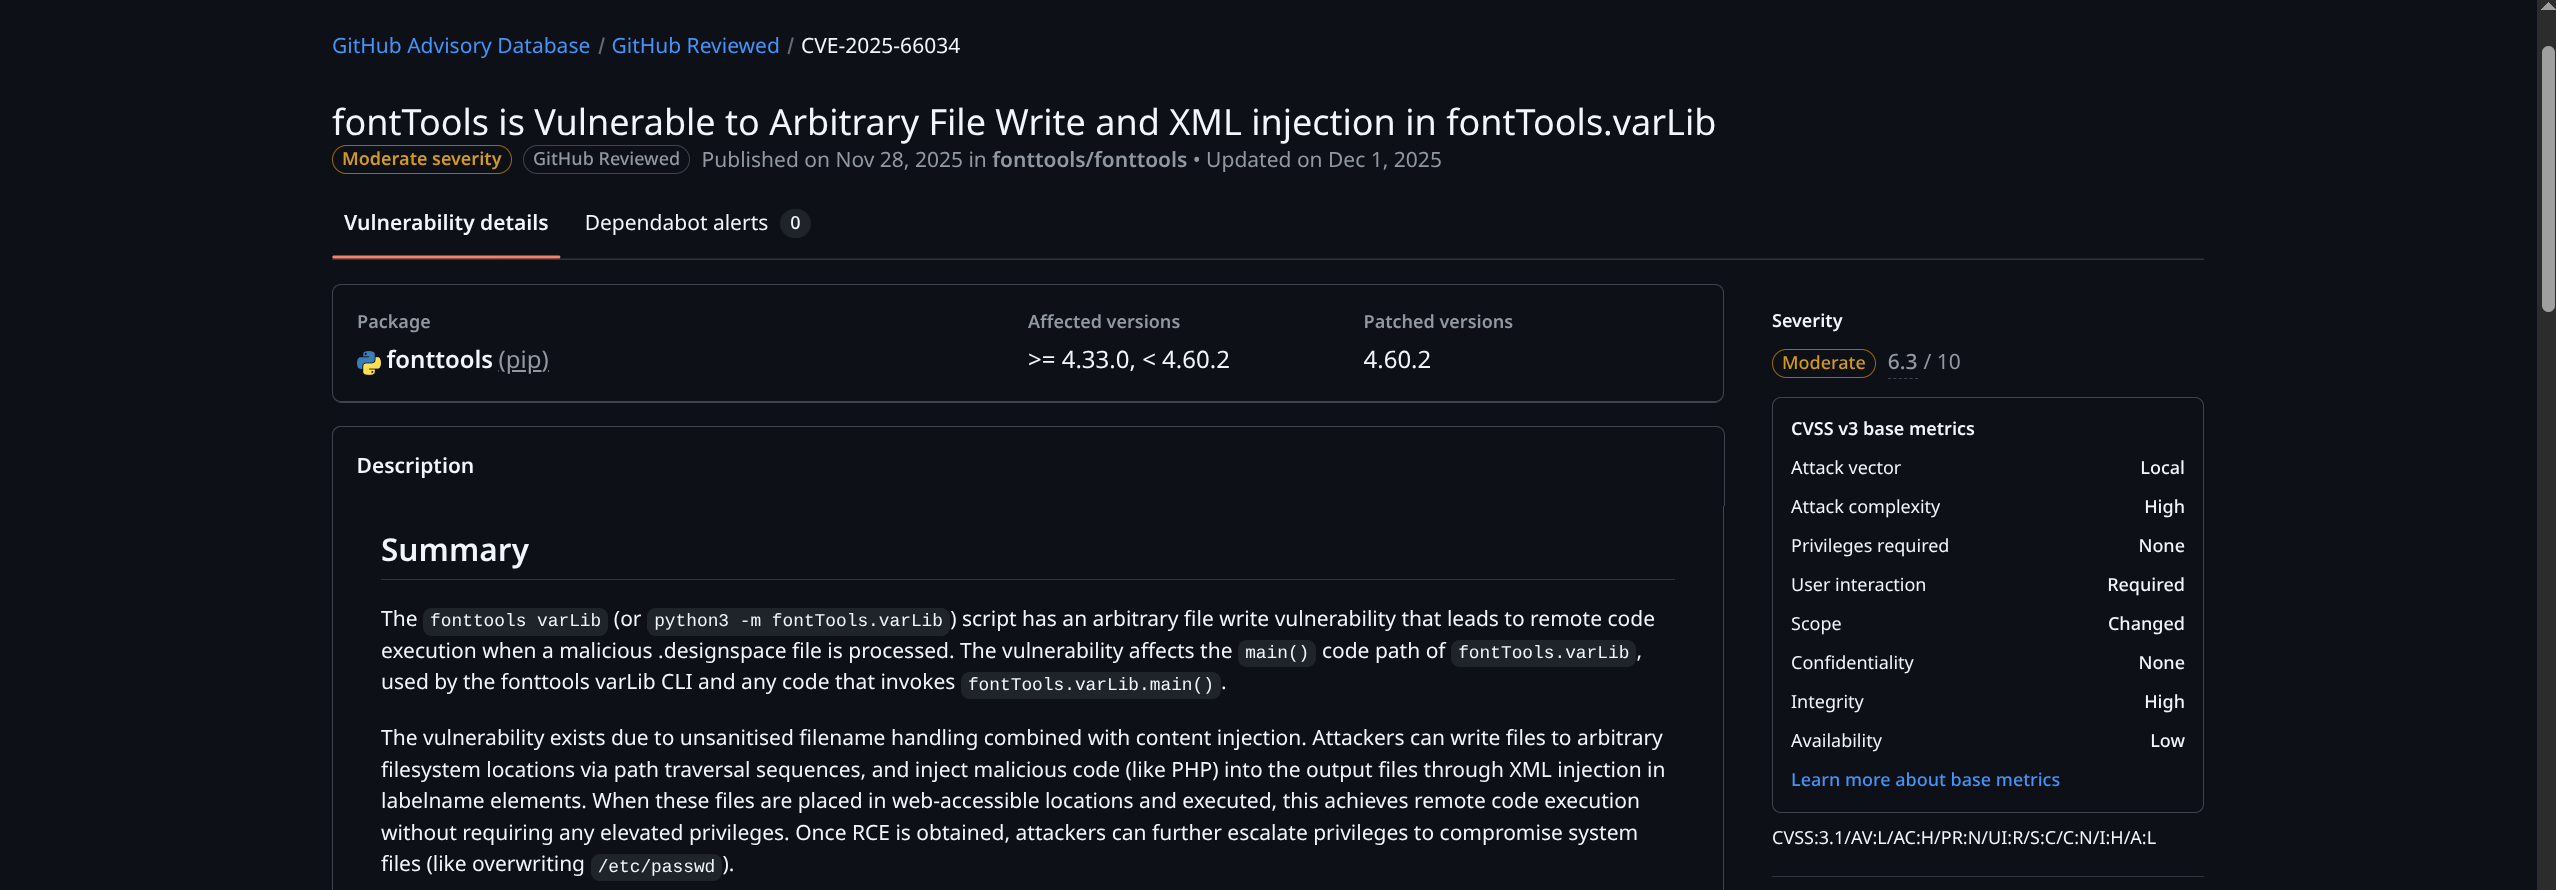Click the Dependabot alerts counter showing 0
The height and width of the screenshot is (890, 2556).
pyautogui.click(x=795, y=223)
